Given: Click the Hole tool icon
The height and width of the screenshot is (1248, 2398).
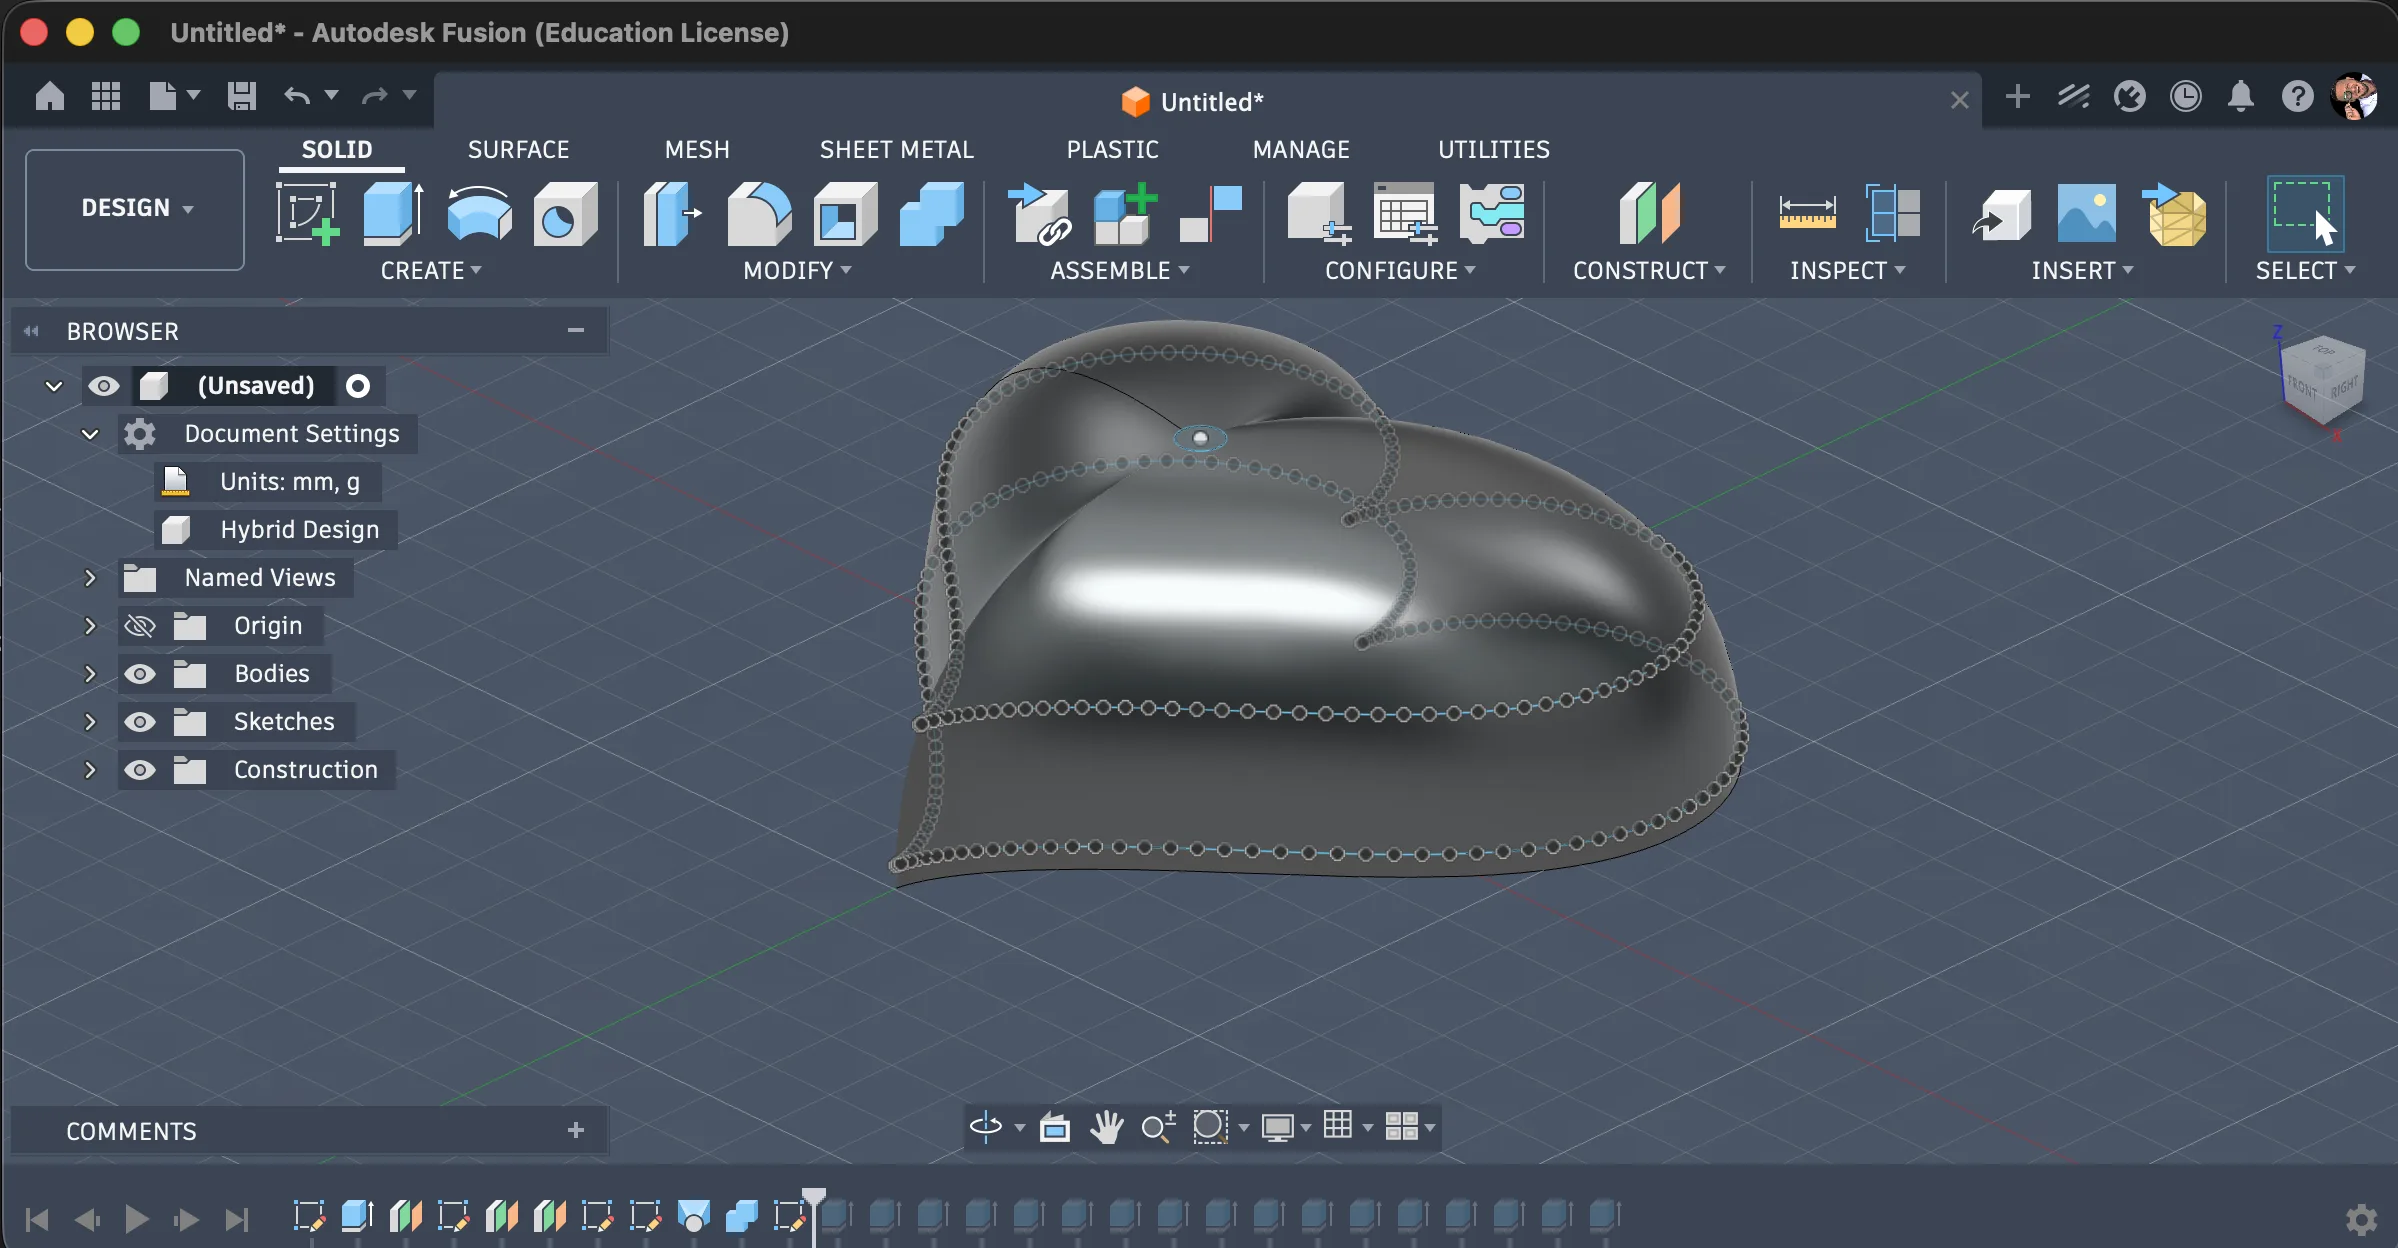Looking at the screenshot, I should tap(565, 213).
